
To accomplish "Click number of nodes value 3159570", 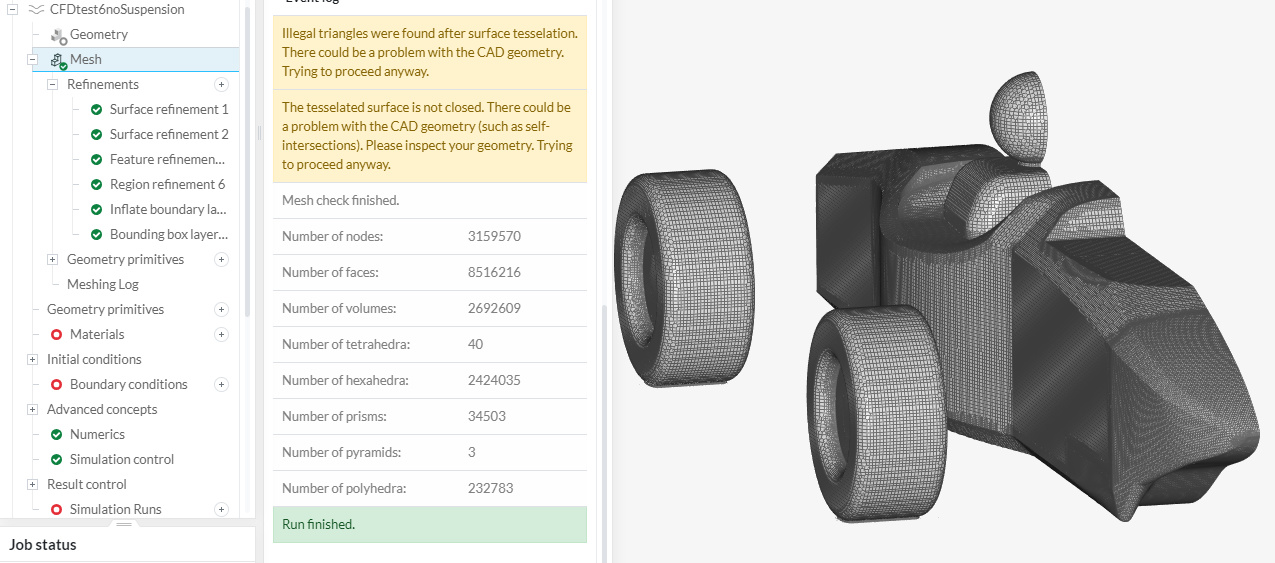I will [494, 237].
